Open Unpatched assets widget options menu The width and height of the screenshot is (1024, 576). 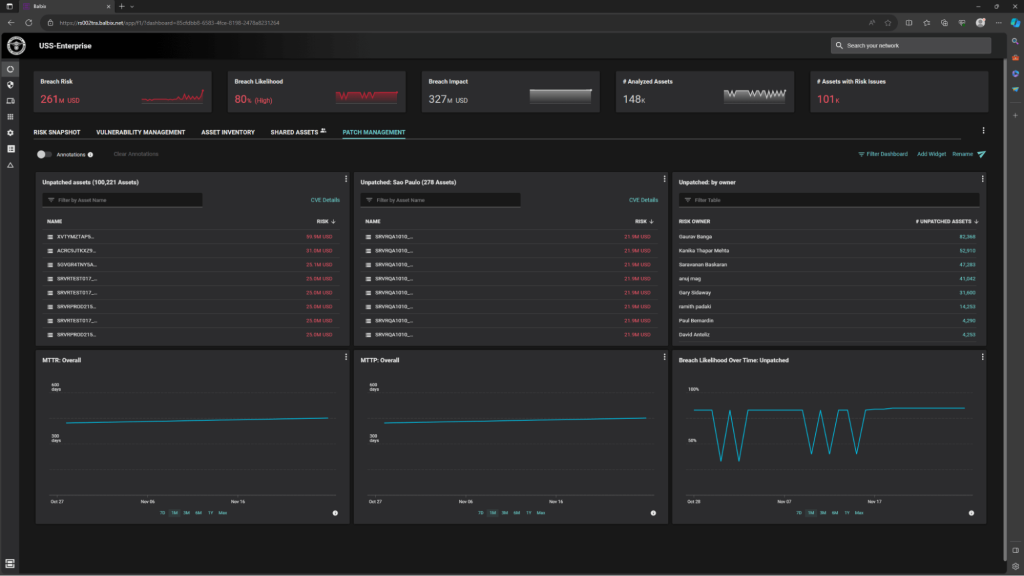coord(346,179)
